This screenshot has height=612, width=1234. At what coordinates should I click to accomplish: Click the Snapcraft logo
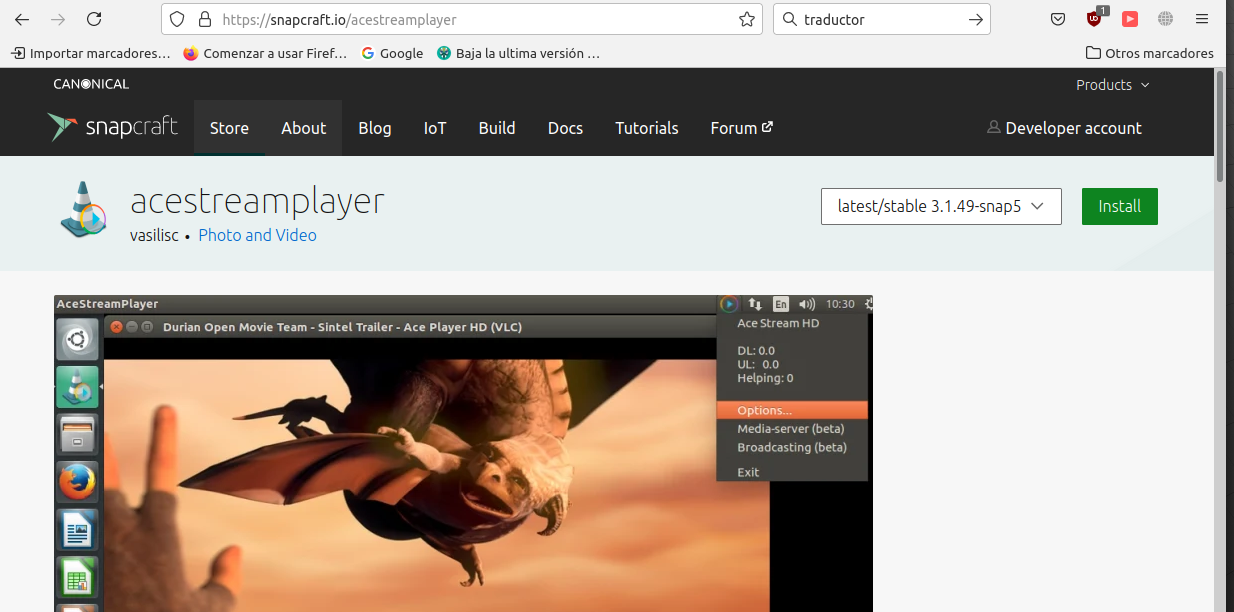coord(112,127)
